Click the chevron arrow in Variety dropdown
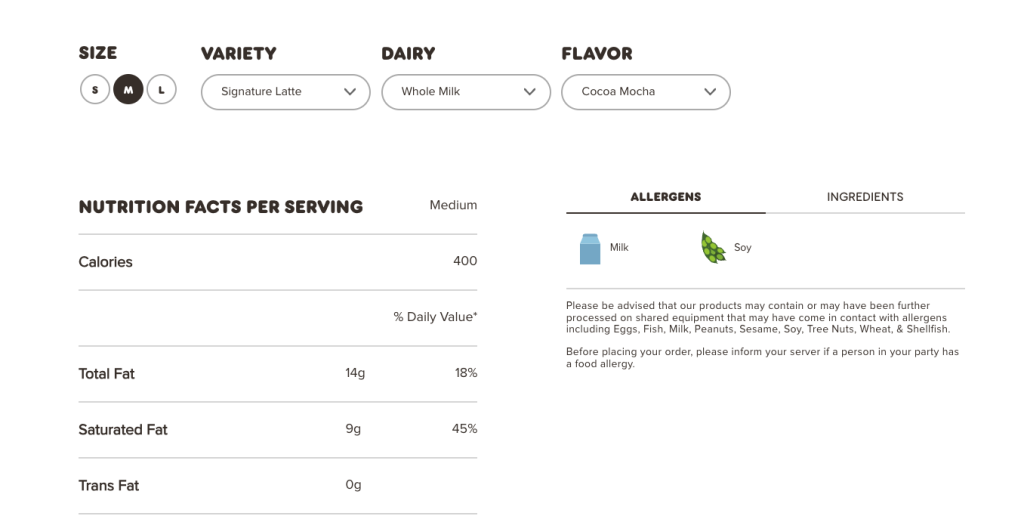Viewport: 1024px width, 516px height. click(x=350, y=92)
